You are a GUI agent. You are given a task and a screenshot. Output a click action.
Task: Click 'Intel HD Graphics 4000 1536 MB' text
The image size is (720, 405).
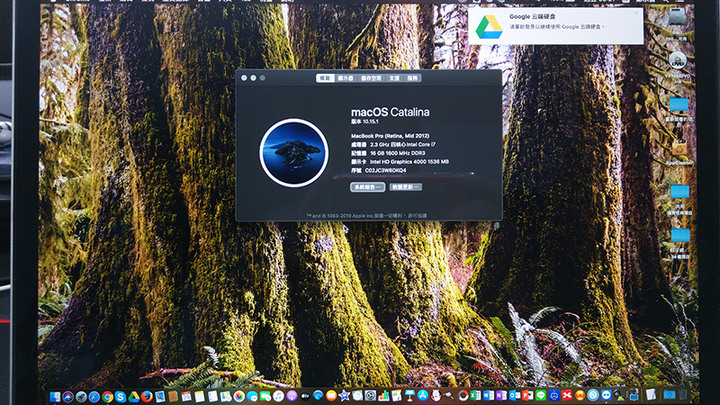pos(410,162)
